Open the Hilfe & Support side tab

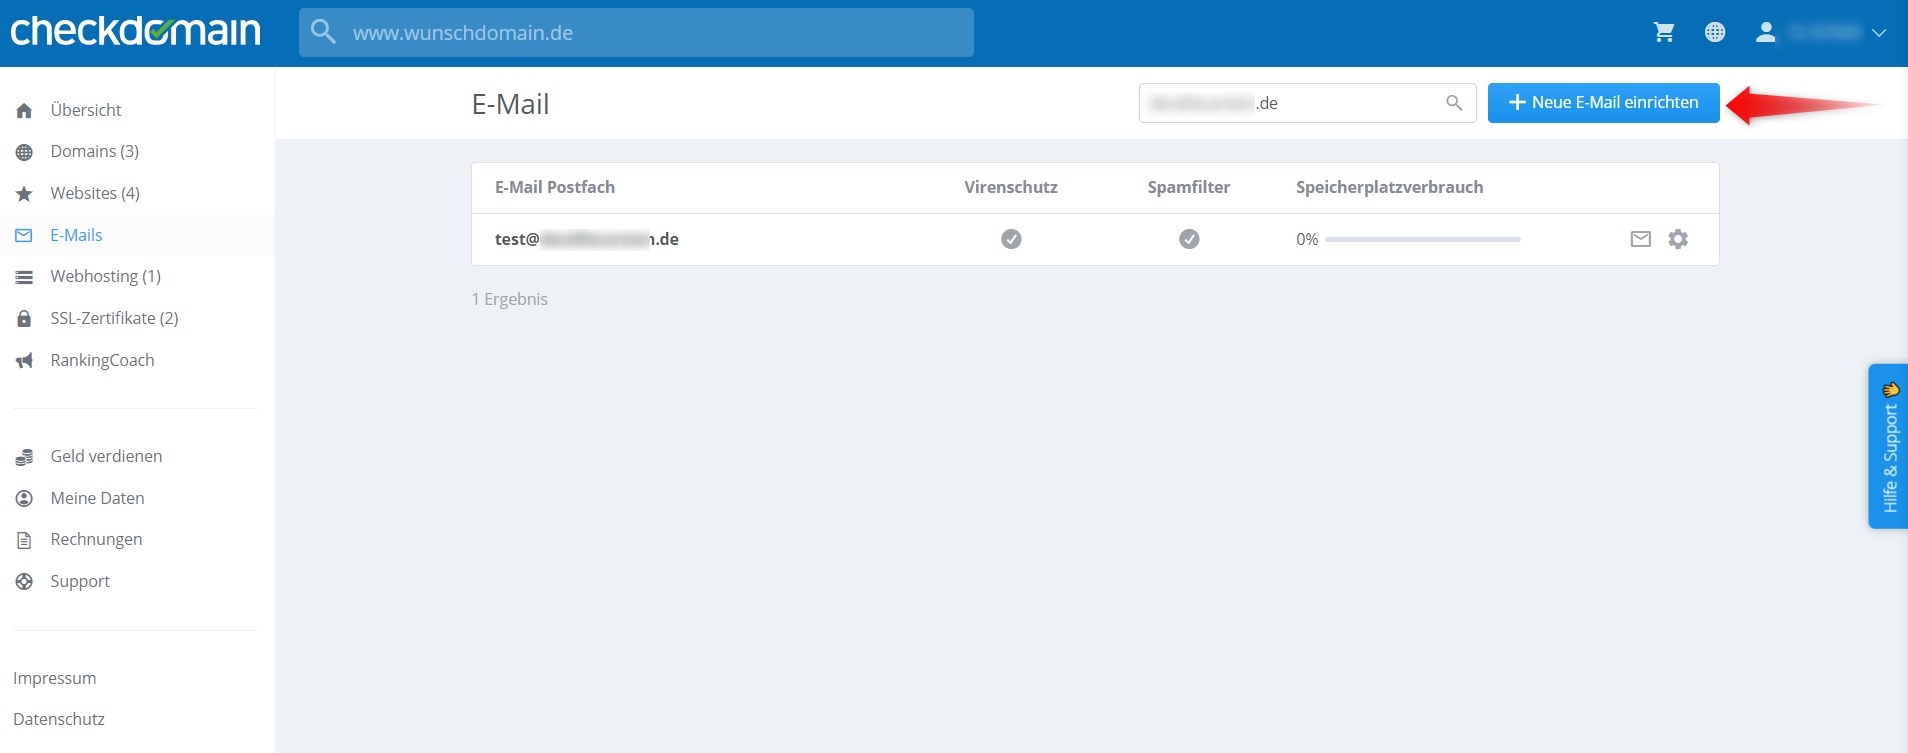[x=1888, y=446]
